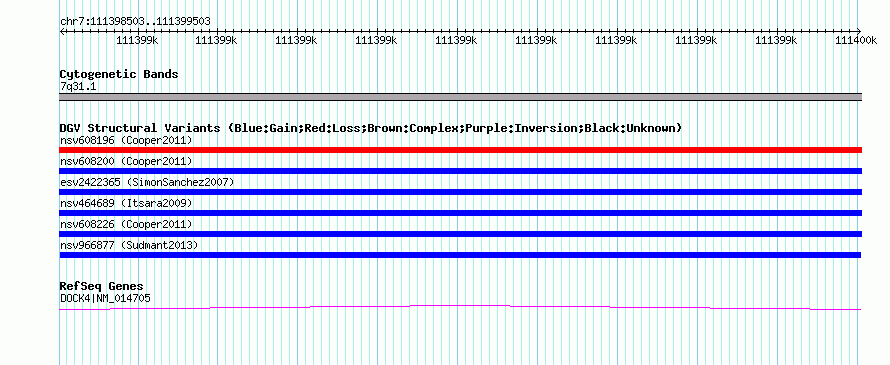Open the nsv966877 (Sudmant2013) variant label
Screen dimensions: 890x365
coord(129,245)
